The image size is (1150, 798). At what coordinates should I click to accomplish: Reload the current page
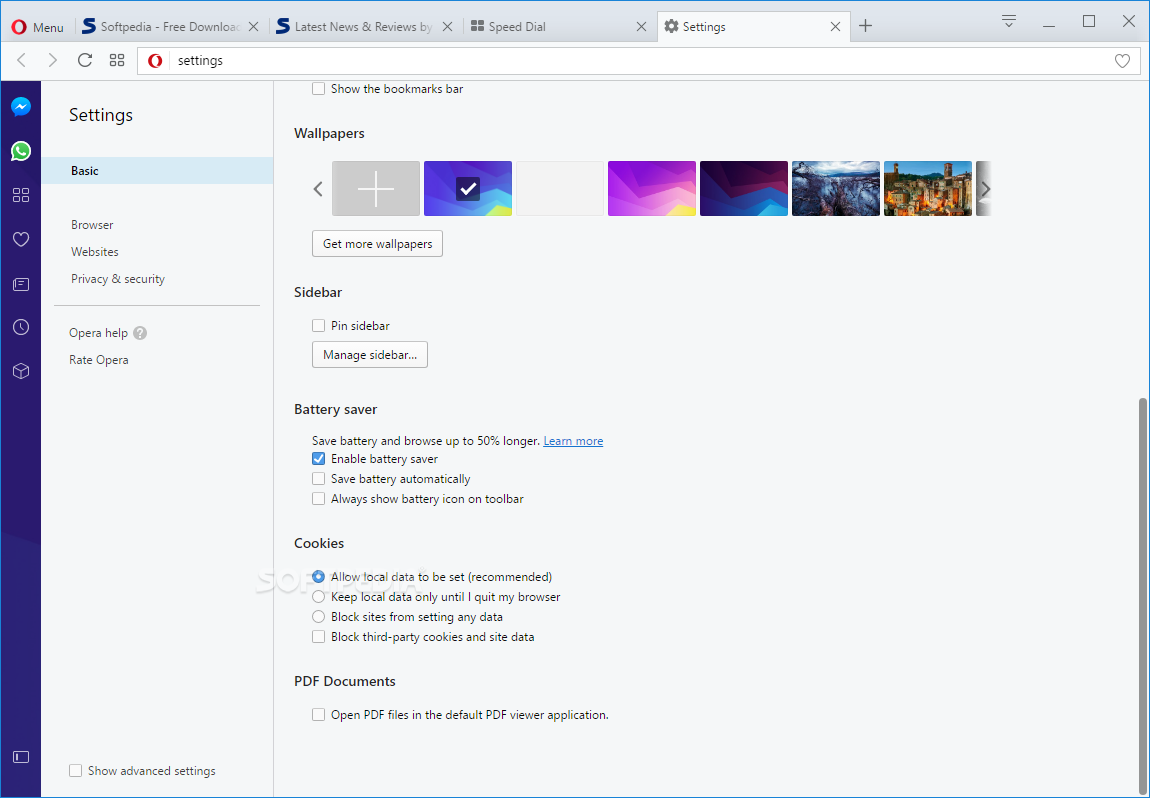click(x=85, y=60)
